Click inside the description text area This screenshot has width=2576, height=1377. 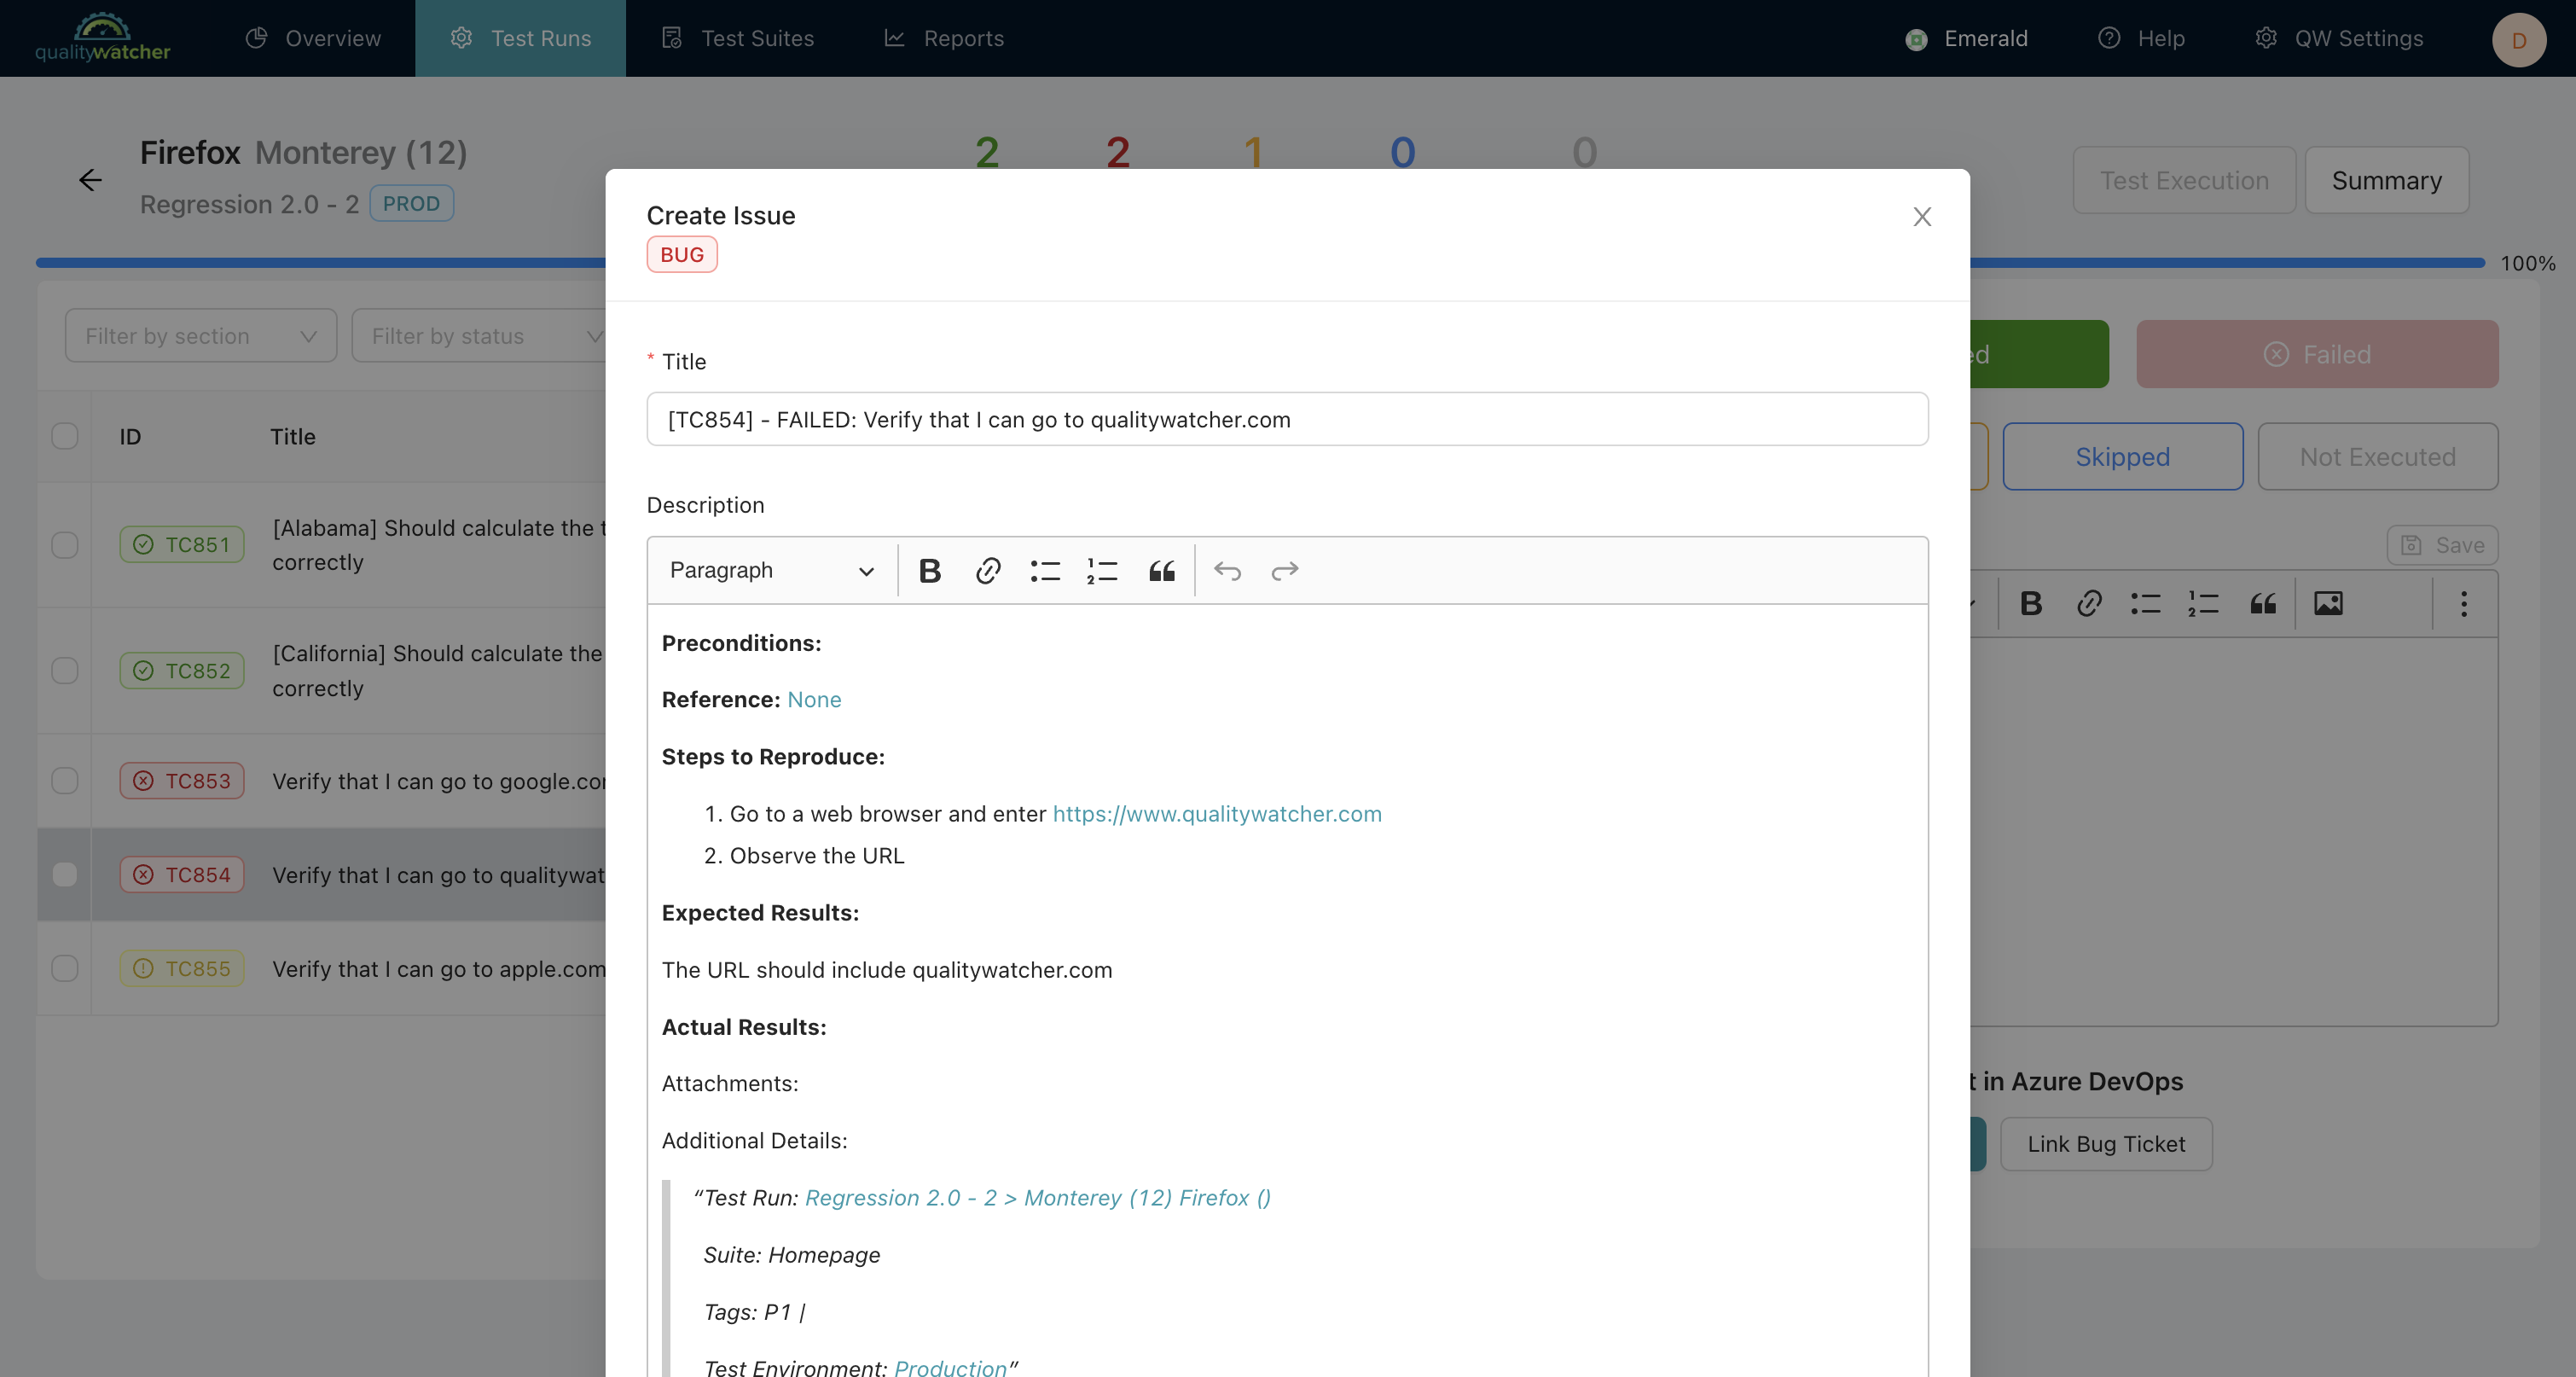pos(1287,990)
